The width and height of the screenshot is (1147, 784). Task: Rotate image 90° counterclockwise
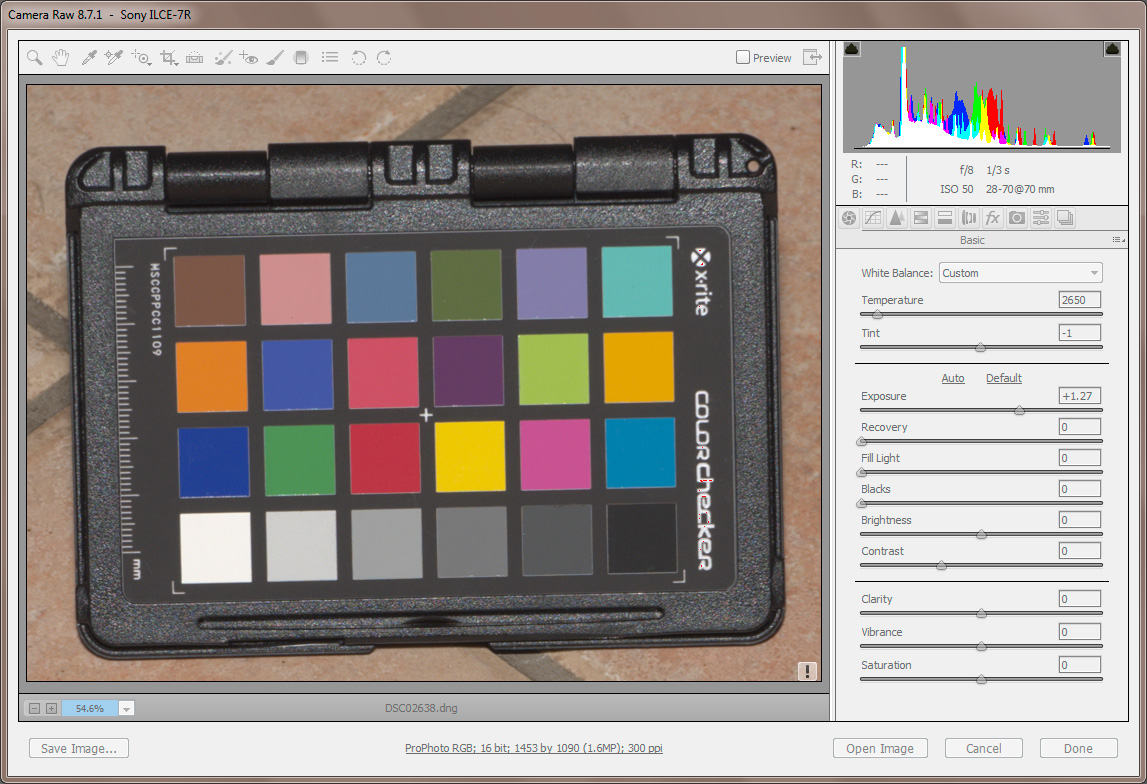coord(358,57)
